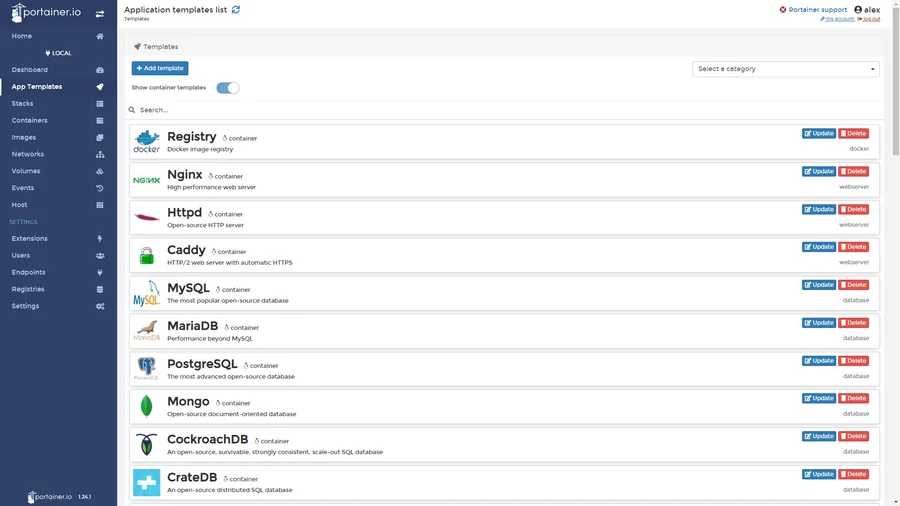
Task: Click Update for the Registry template
Action: (x=818, y=134)
